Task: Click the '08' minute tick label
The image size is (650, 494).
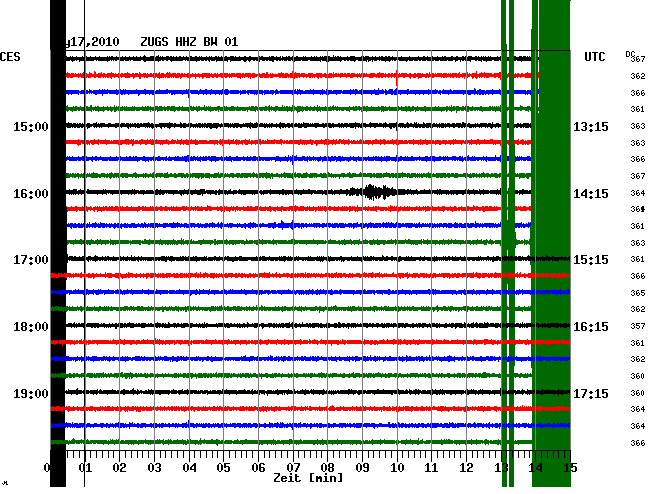Action: click(x=327, y=467)
